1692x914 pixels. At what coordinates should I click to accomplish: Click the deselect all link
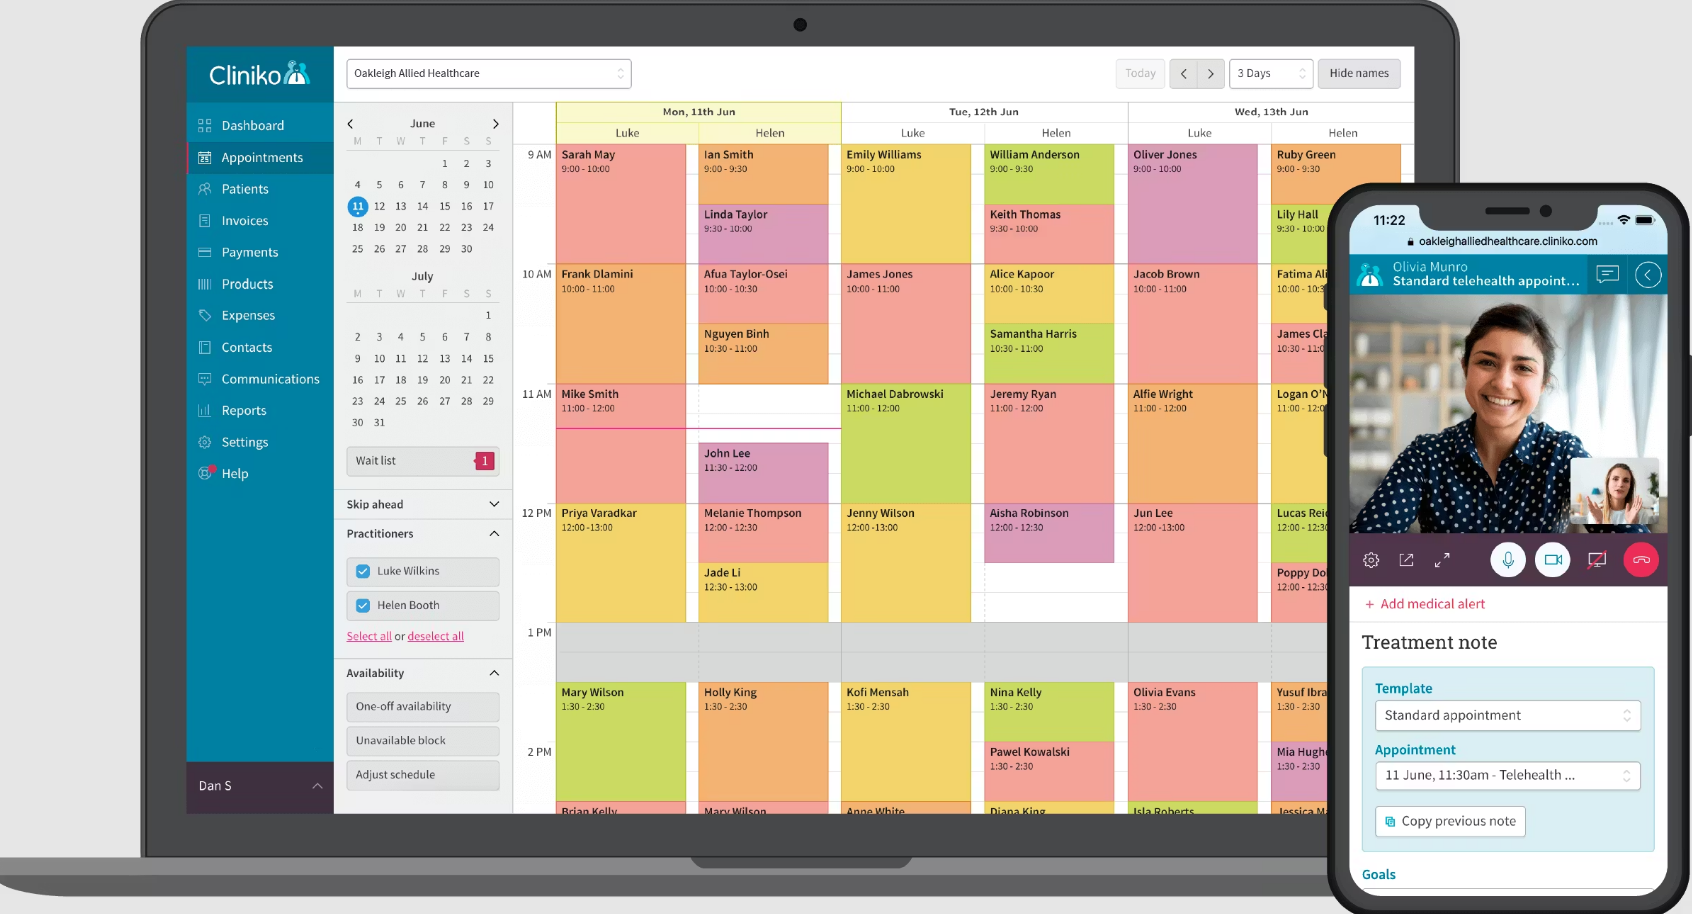pyautogui.click(x=436, y=636)
